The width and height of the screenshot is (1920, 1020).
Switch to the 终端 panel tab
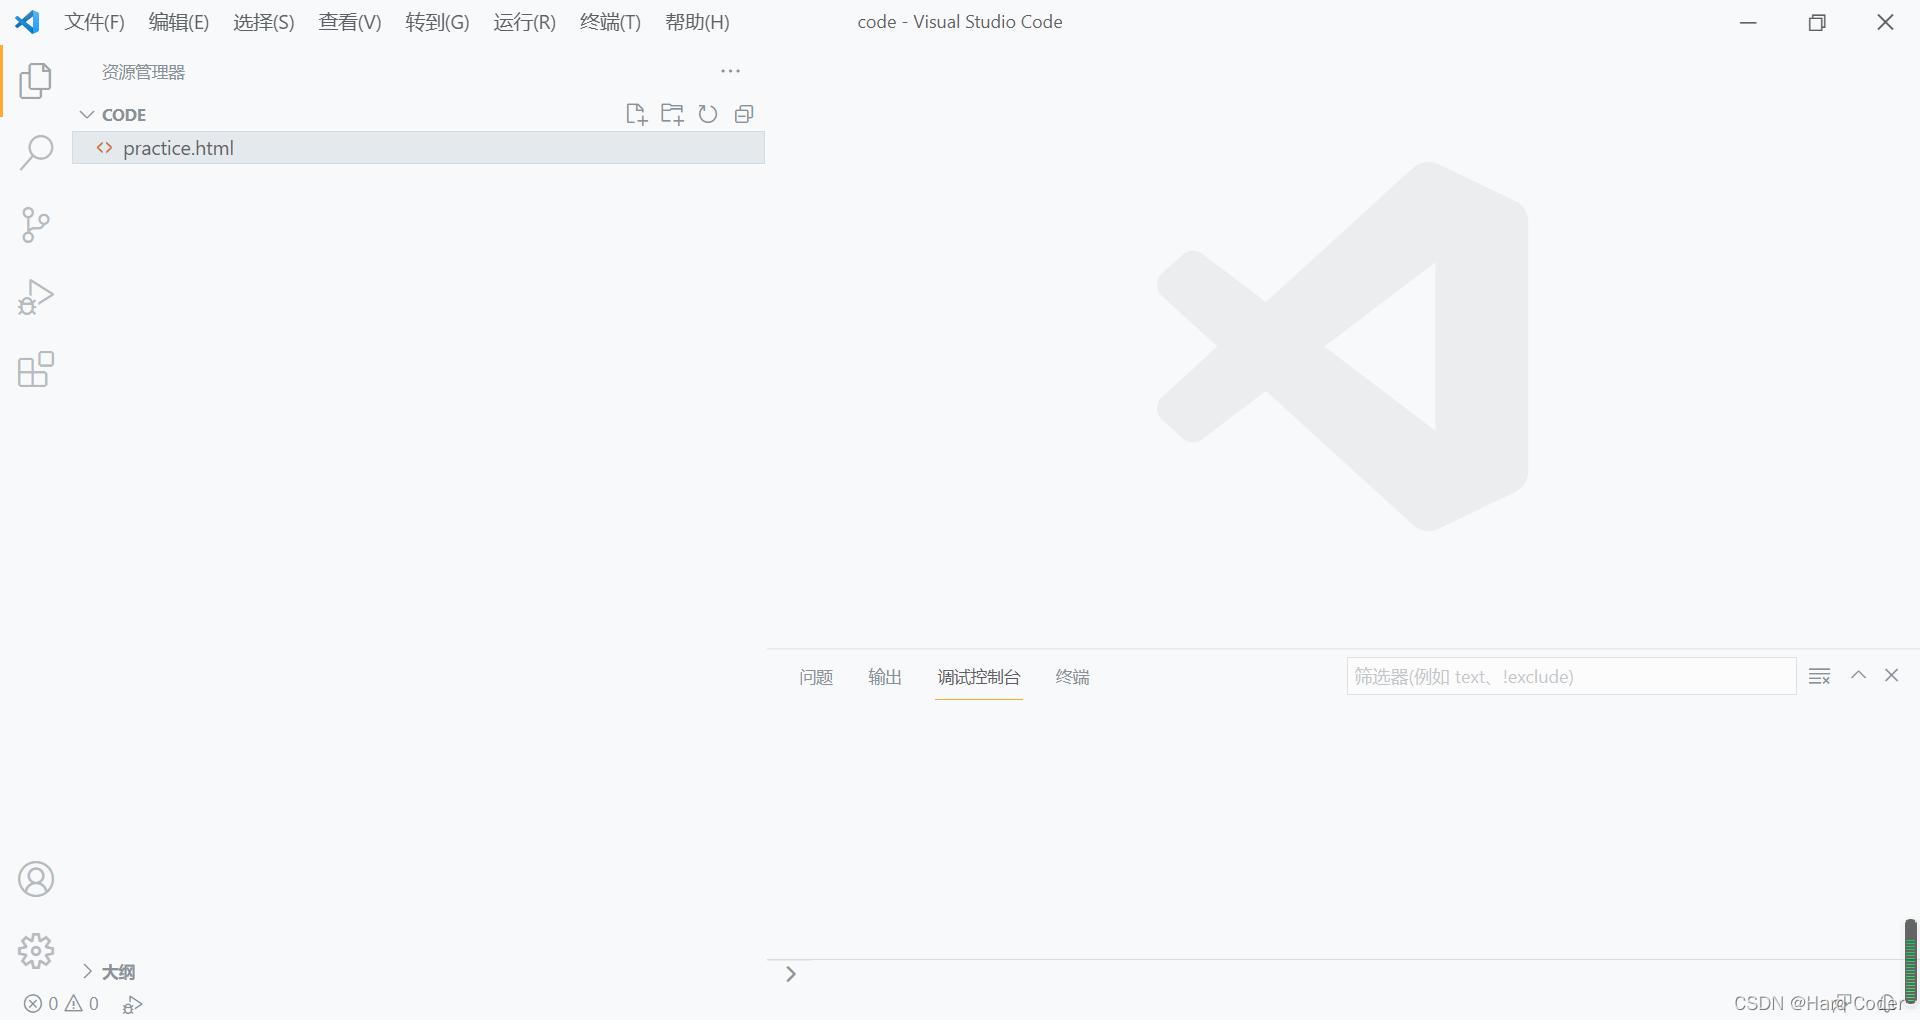(x=1073, y=677)
